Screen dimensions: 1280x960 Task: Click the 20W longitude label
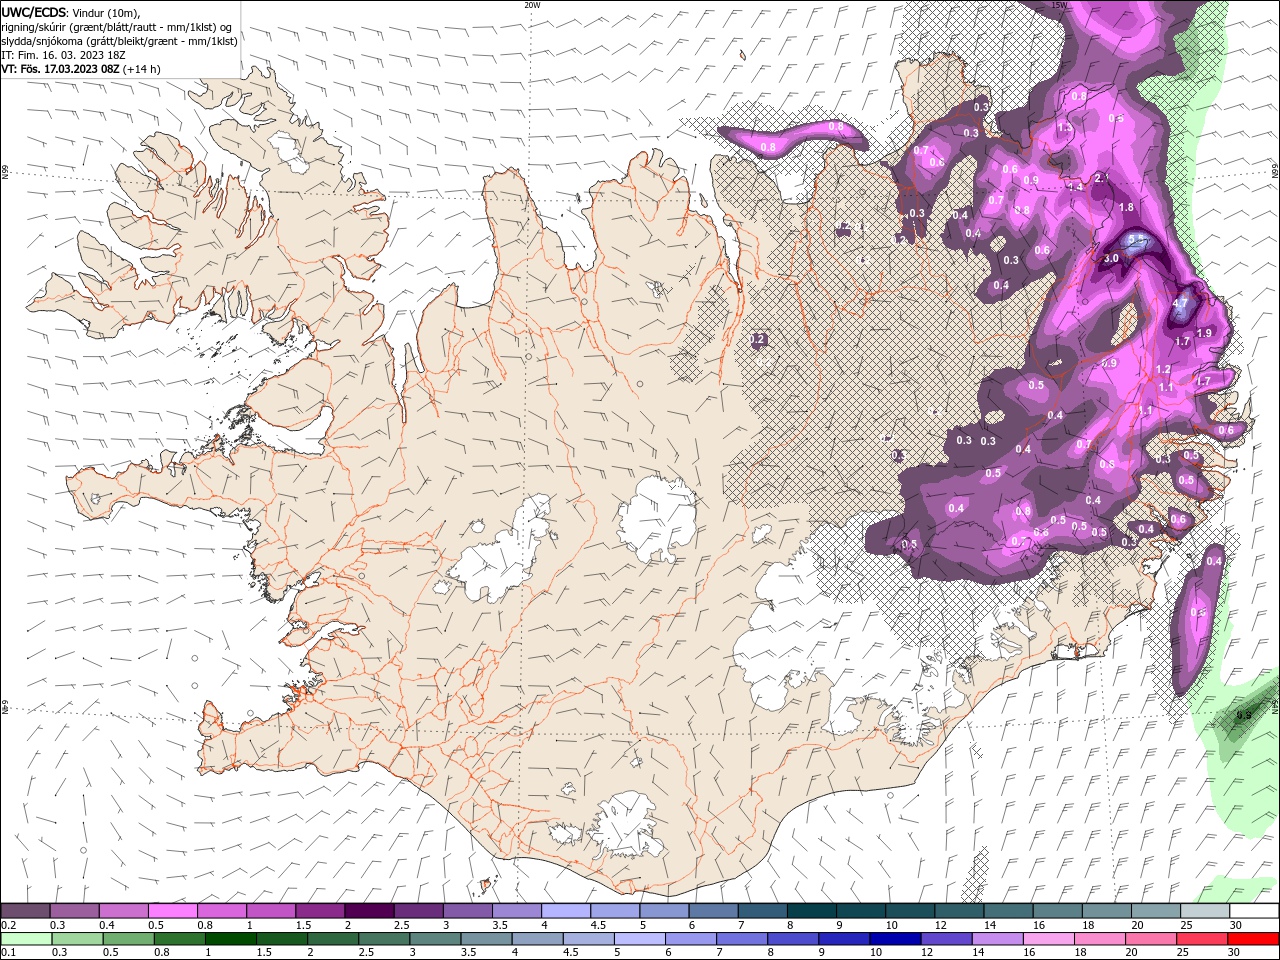coord(532,5)
